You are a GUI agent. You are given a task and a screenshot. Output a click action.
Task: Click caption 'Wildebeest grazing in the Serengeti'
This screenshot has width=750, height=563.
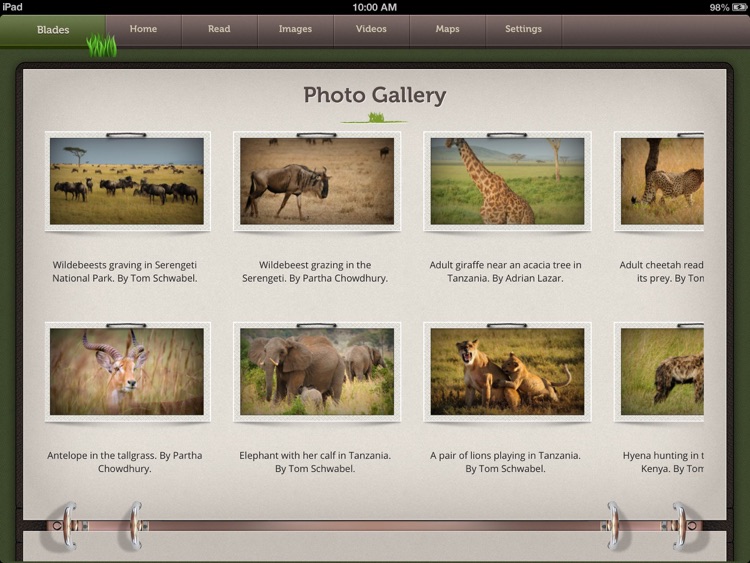(315, 271)
